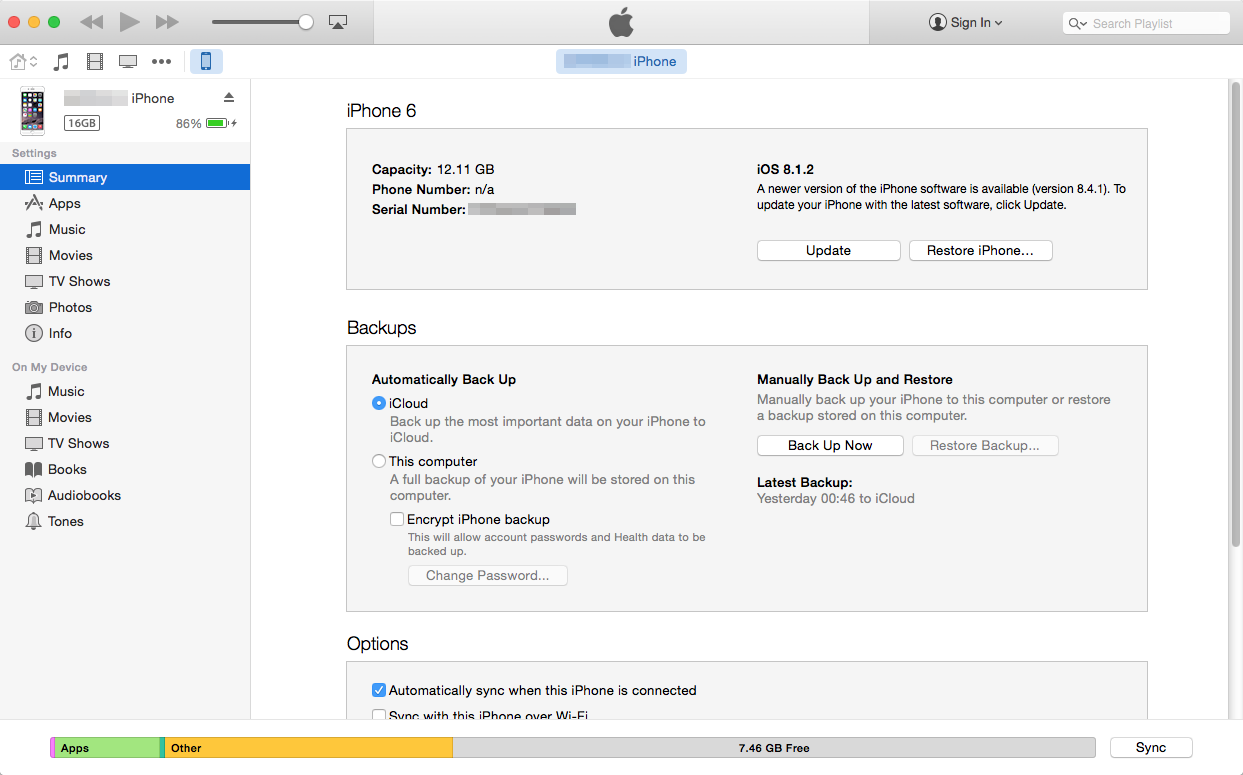Screen dimensions: 1243x775
Task: Uncheck Automatically sync when iPhone is connected
Action: (379, 690)
